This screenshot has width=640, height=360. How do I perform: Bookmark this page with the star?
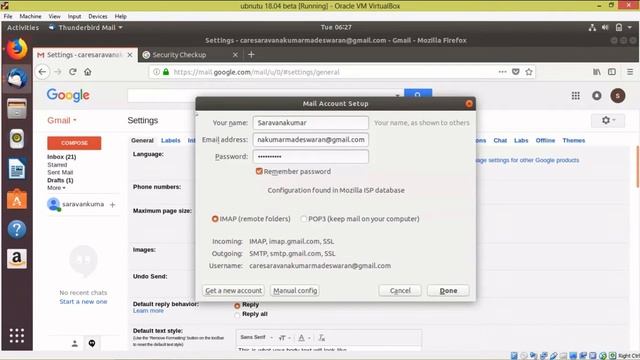[529, 72]
